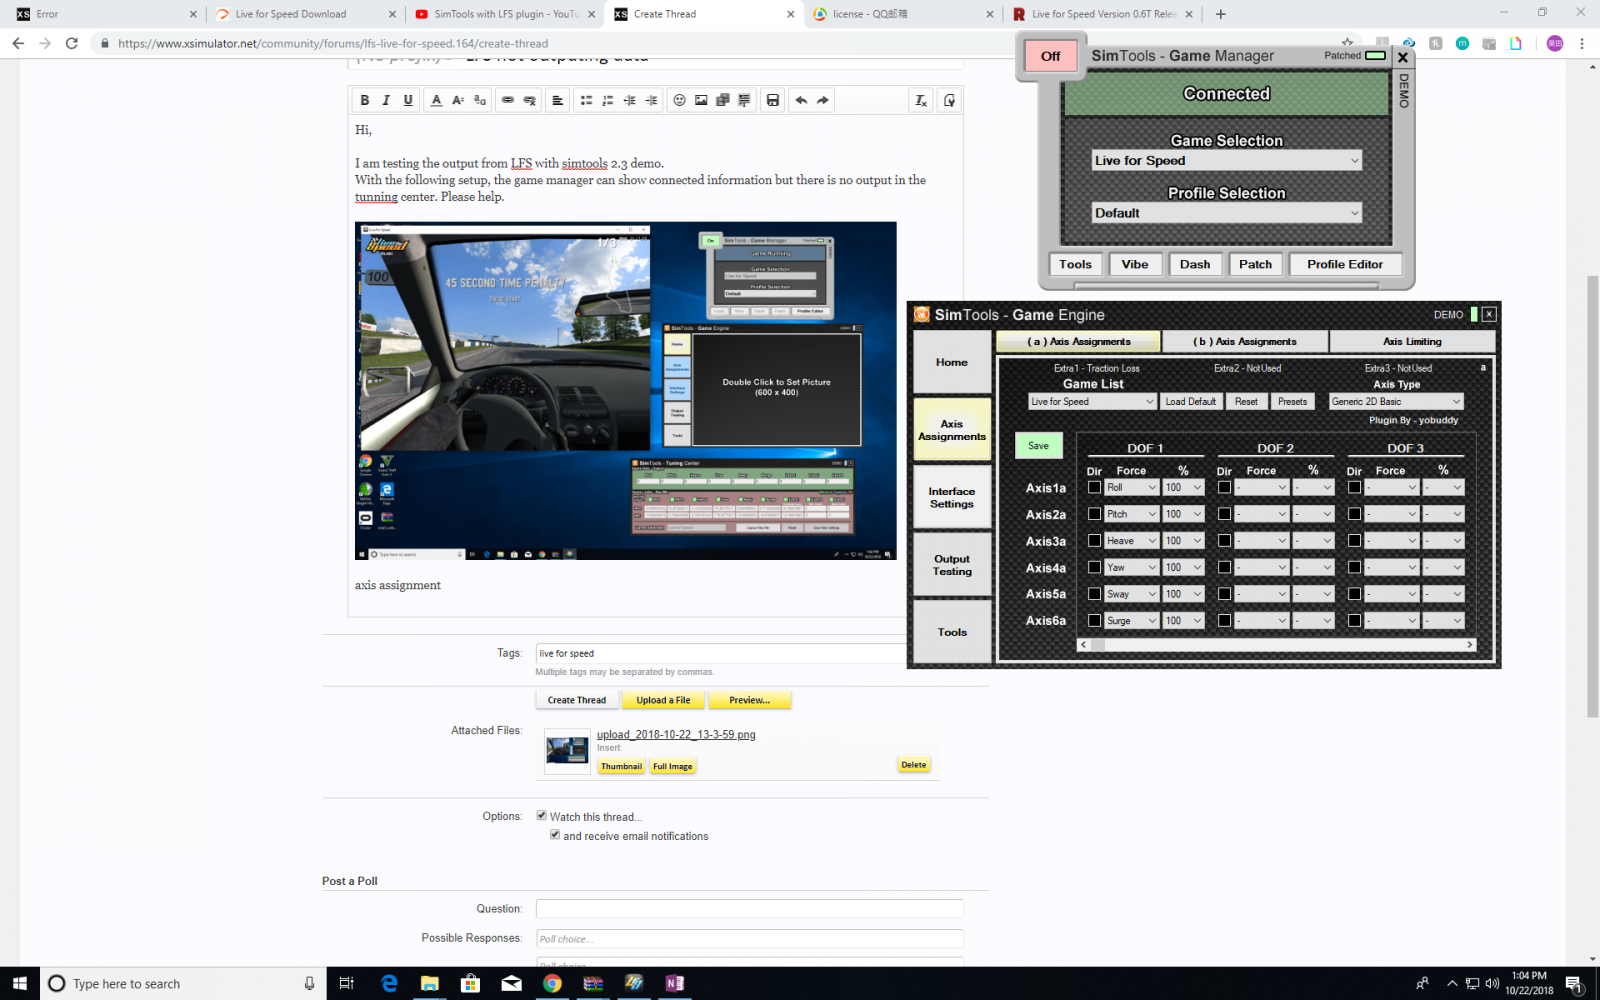
Task: Open Home section in Game Engine
Action: pos(952,362)
